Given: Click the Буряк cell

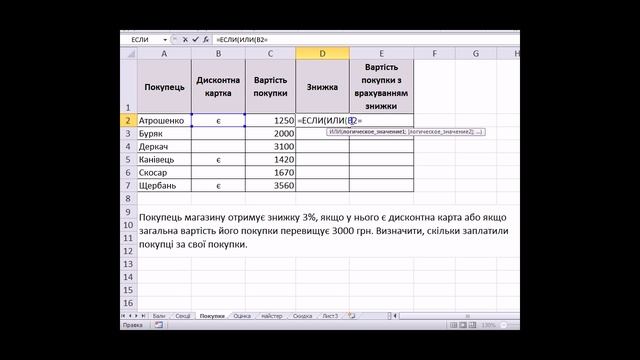Looking at the screenshot, I should click(x=164, y=133).
